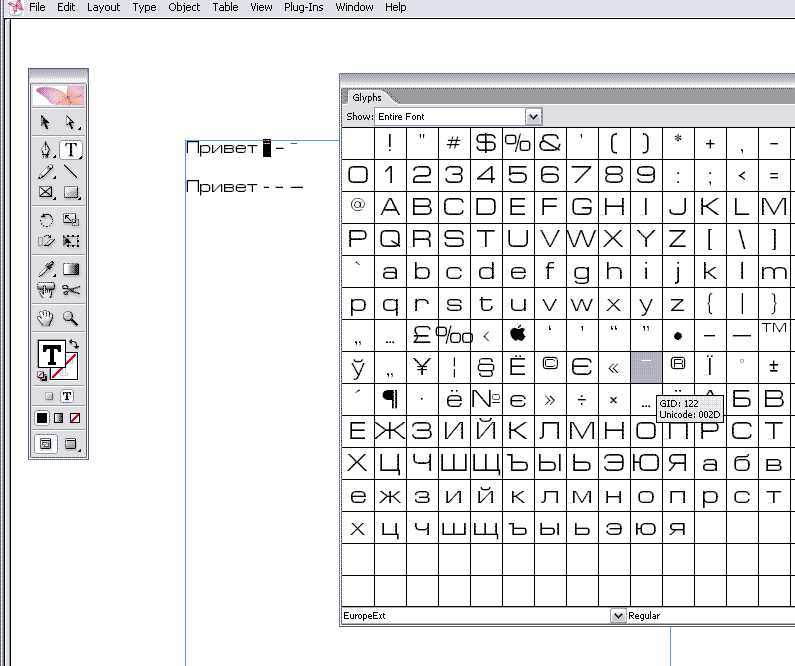The height and width of the screenshot is (666, 795).
Task: Click the Yen ¥ glyph cell
Action: (x=422, y=367)
